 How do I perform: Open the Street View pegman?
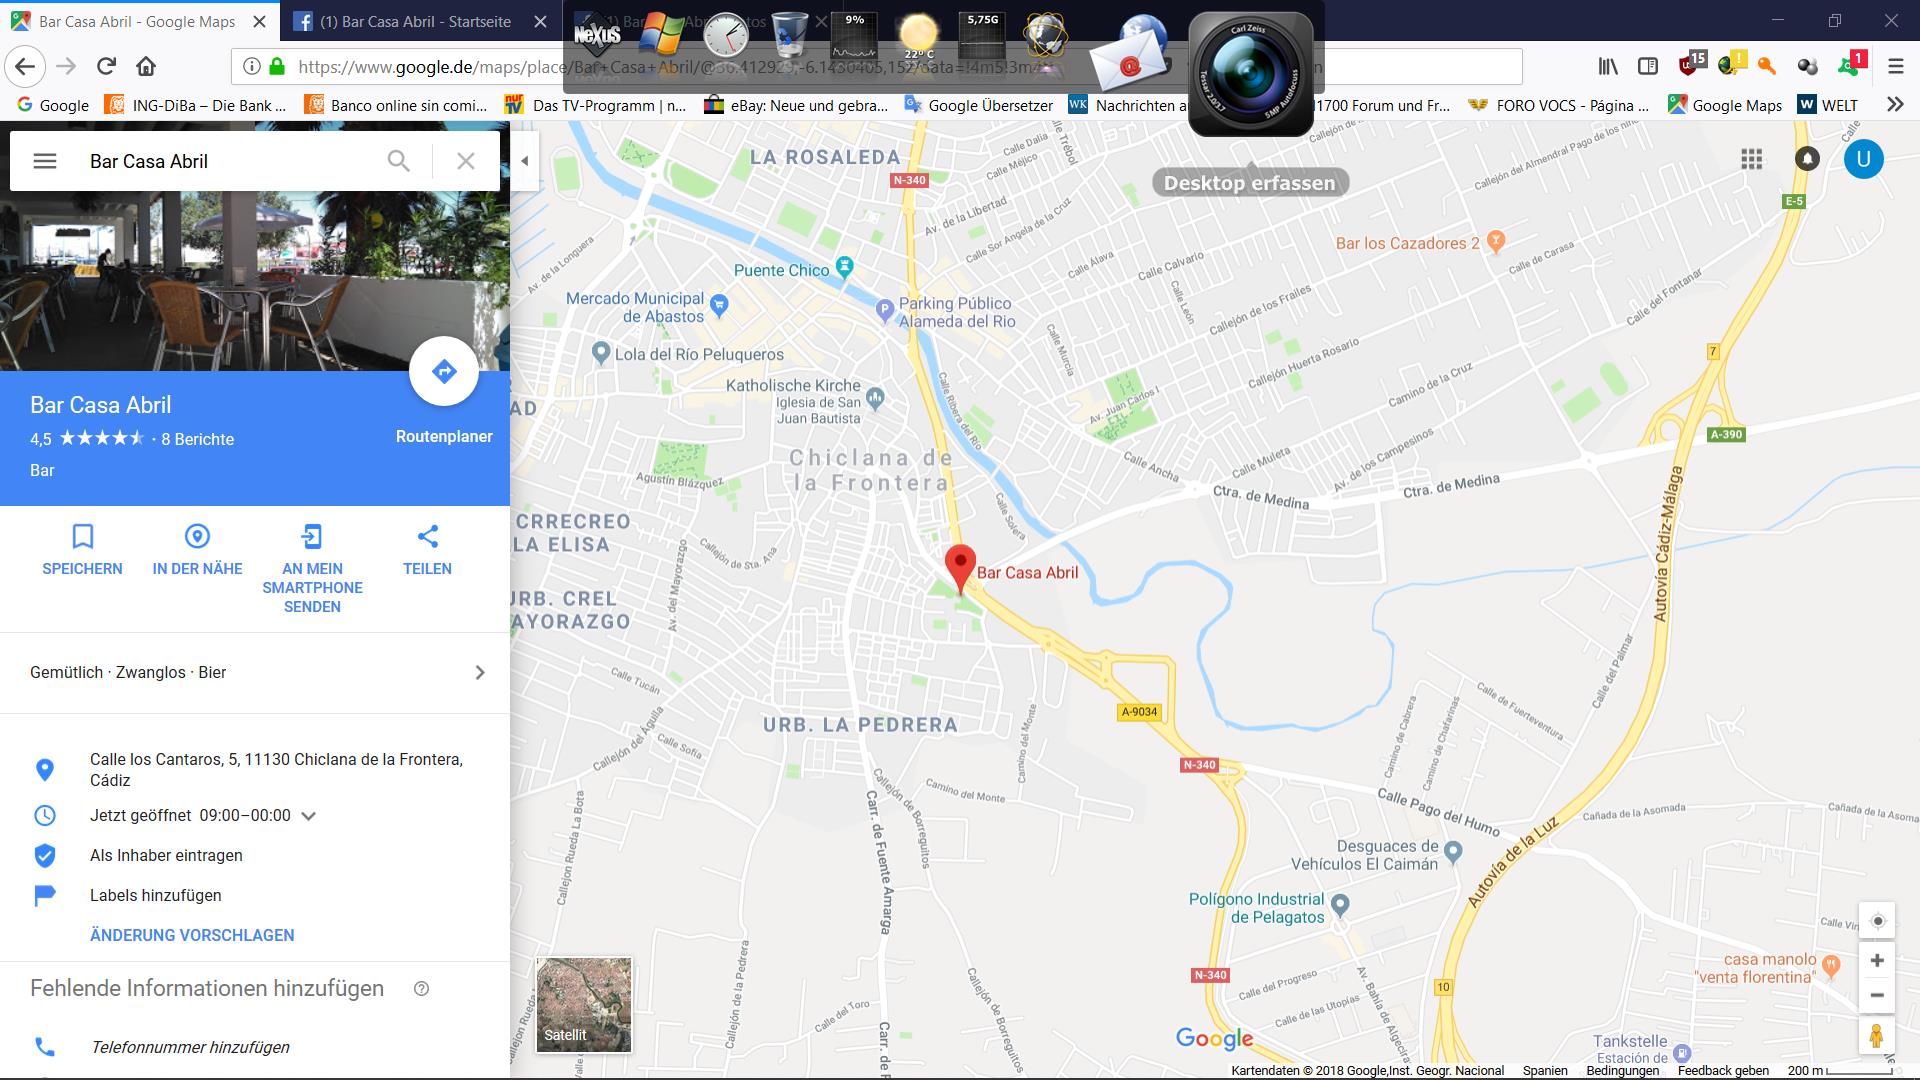click(1876, 1036)
